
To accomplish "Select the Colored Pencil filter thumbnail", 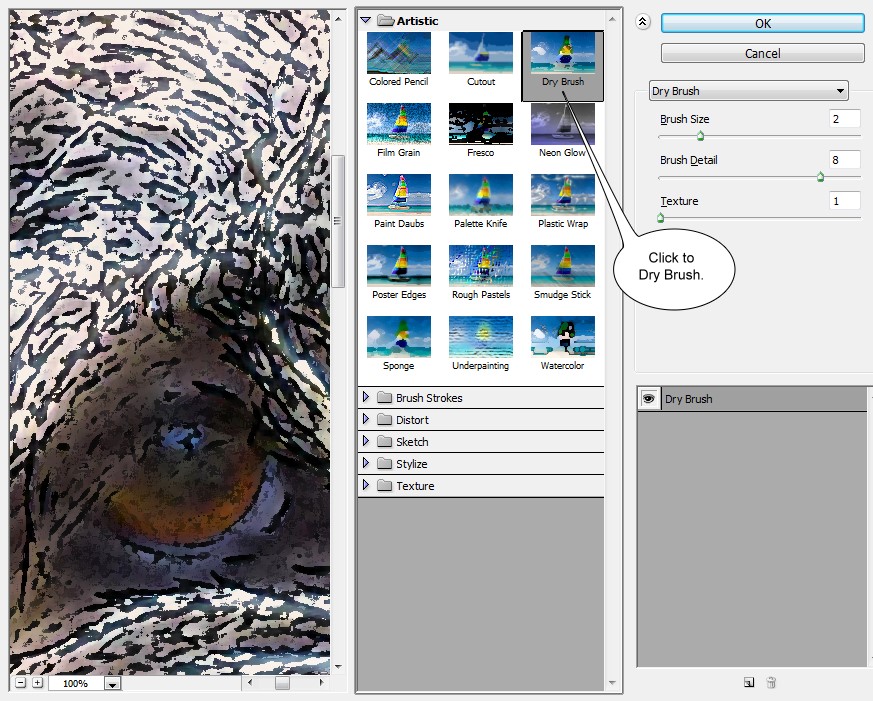I will 398,53.
